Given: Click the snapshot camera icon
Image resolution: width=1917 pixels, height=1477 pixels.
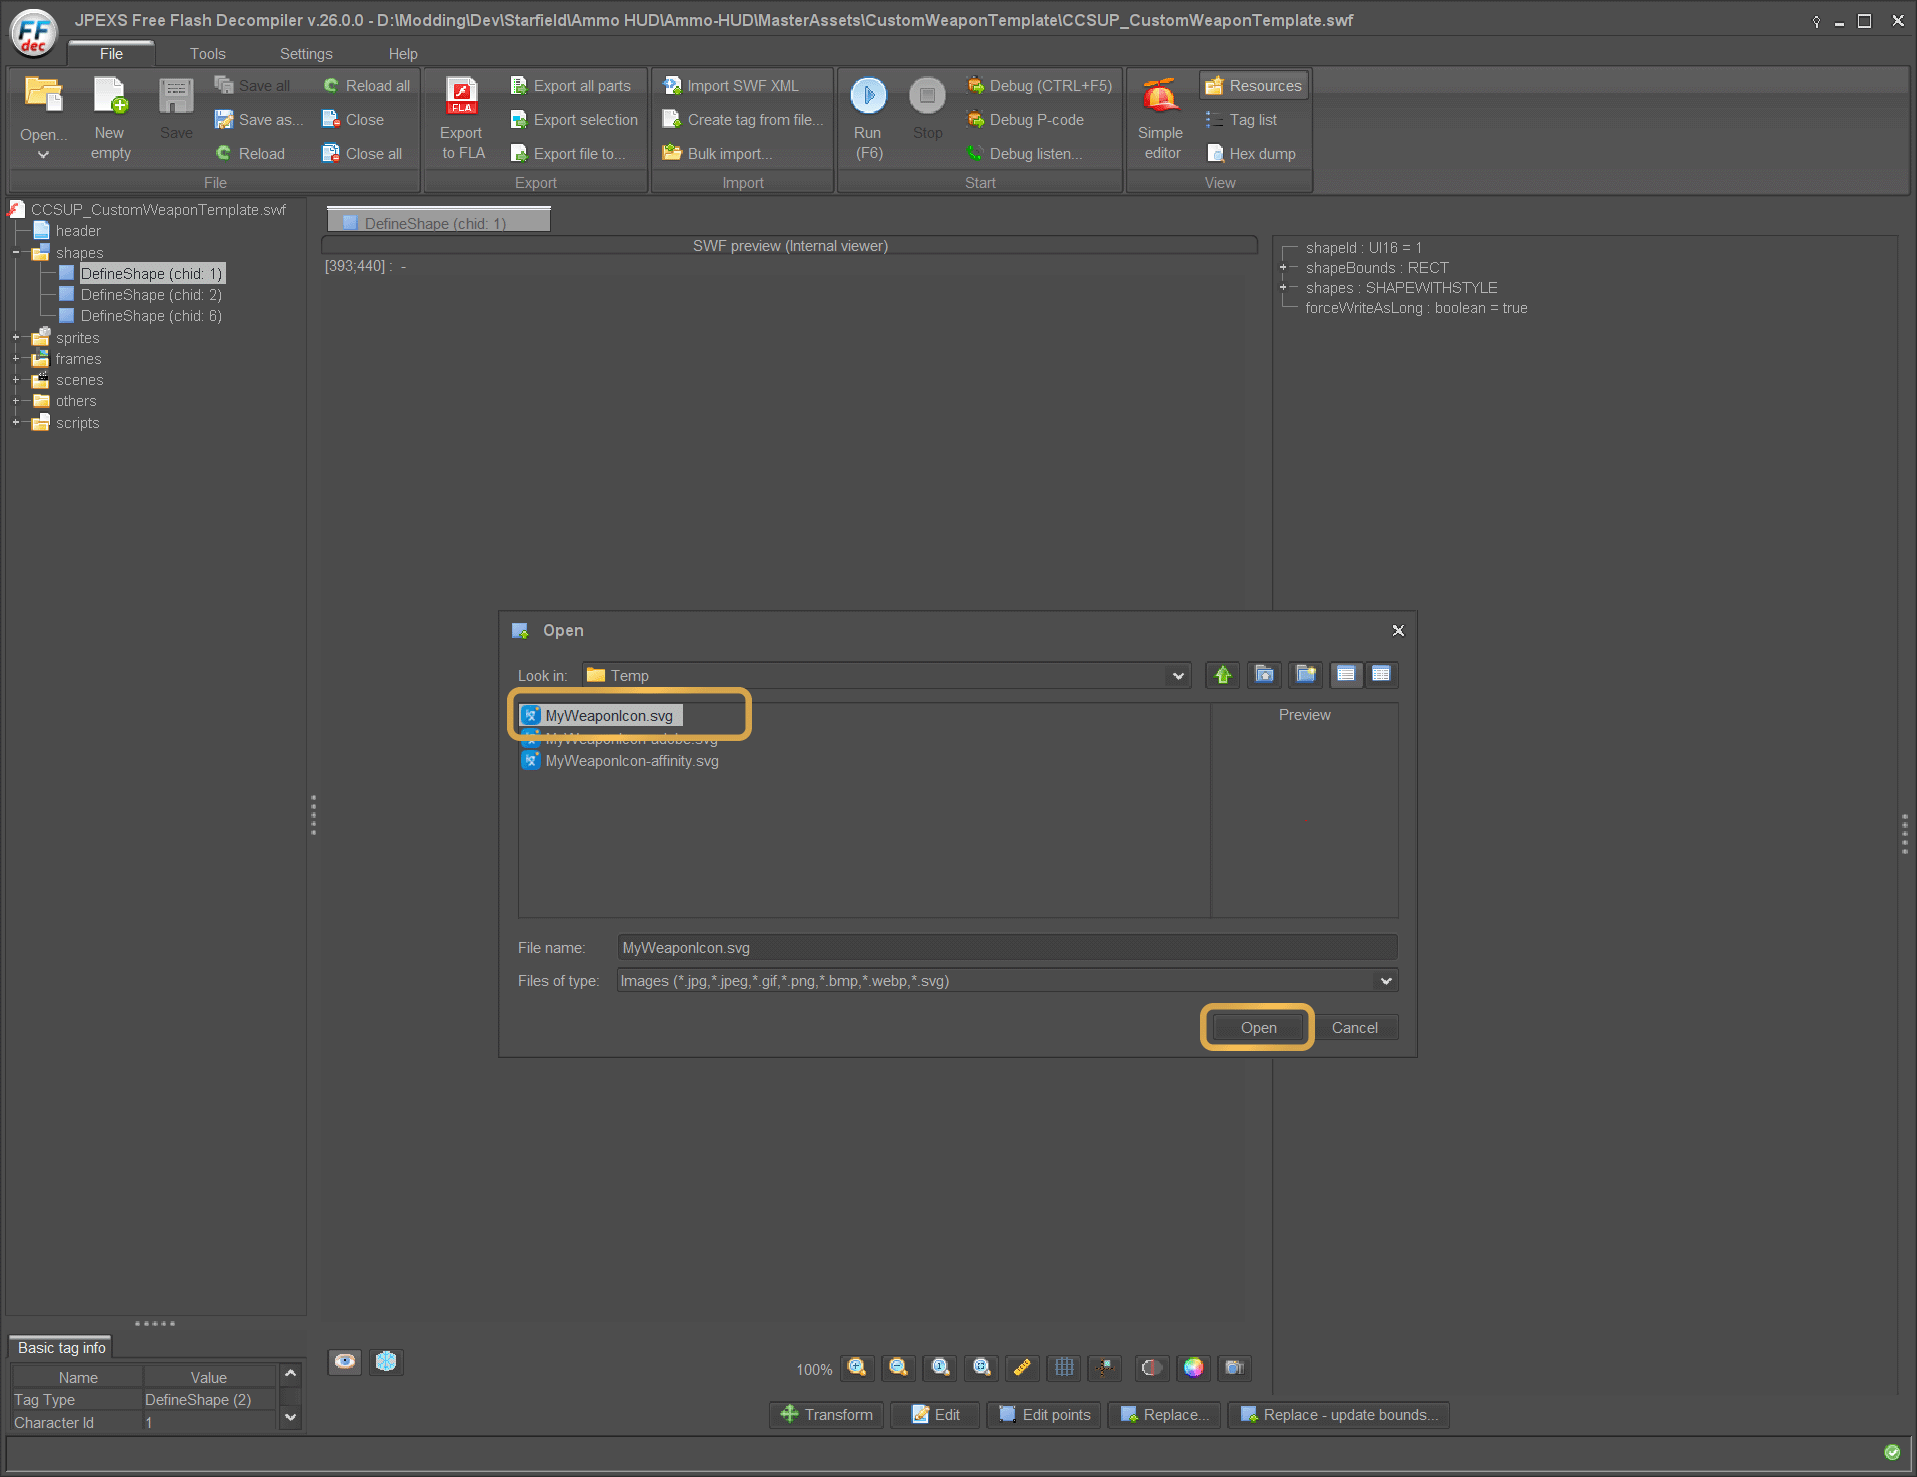Looking at the screenshot, I should 1235,1367.
